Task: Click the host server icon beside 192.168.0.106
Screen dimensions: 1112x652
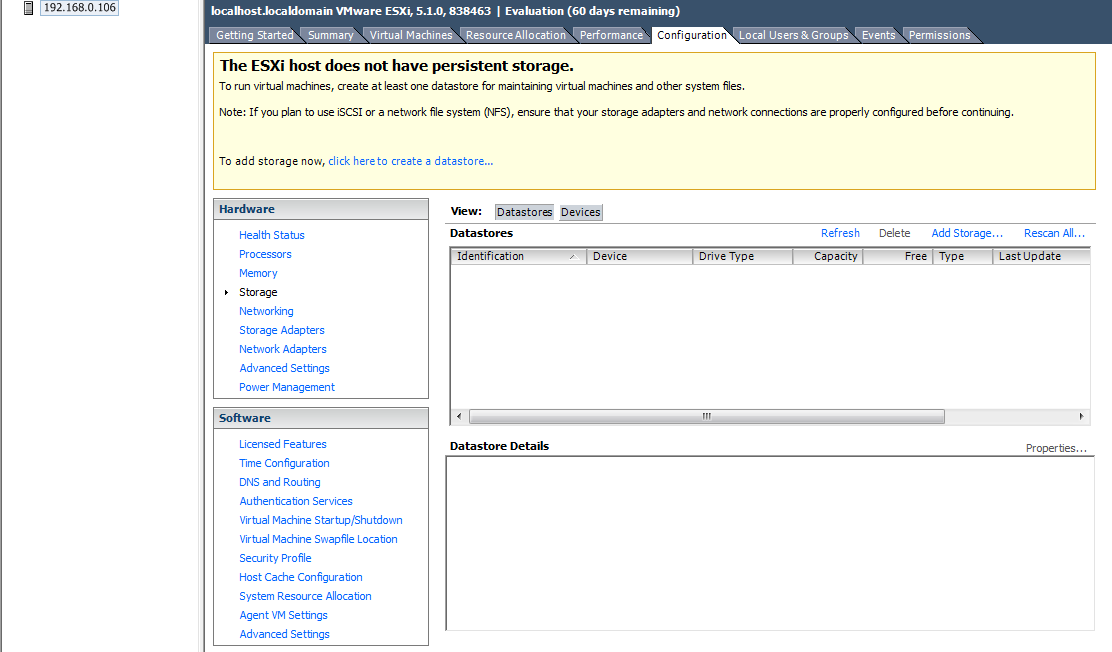Action: click(28, 8)
